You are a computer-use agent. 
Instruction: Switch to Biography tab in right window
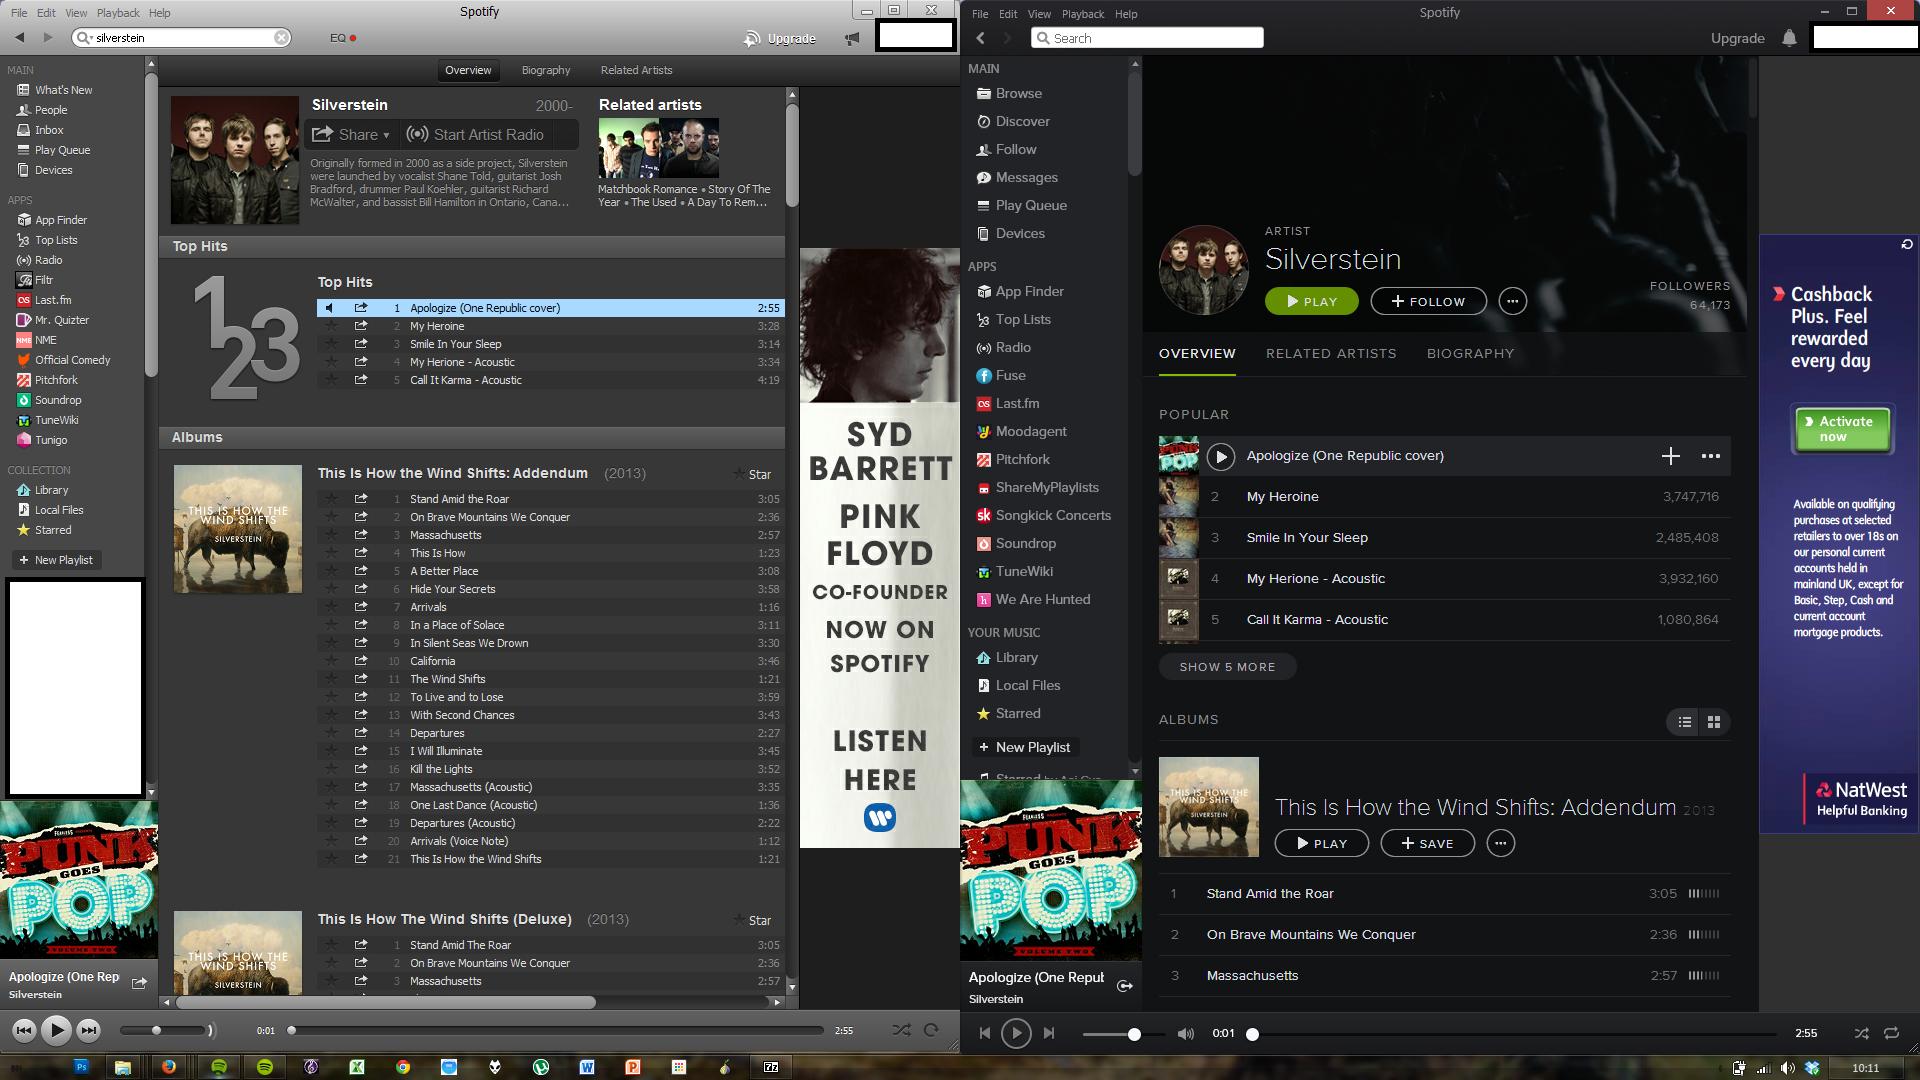click(x=1470, y=353)
